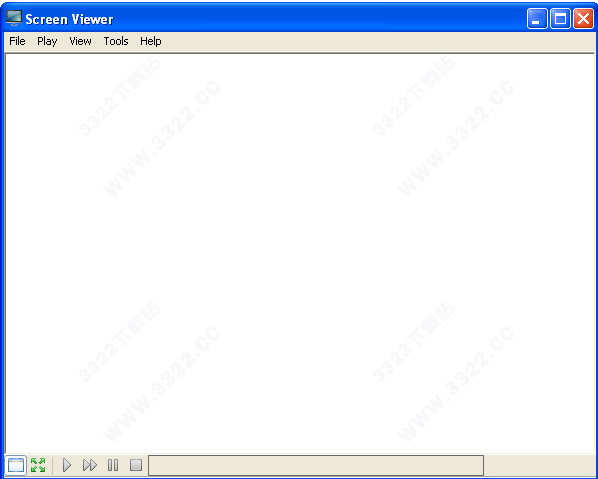Minimize the Screen Viewer window

537,19
